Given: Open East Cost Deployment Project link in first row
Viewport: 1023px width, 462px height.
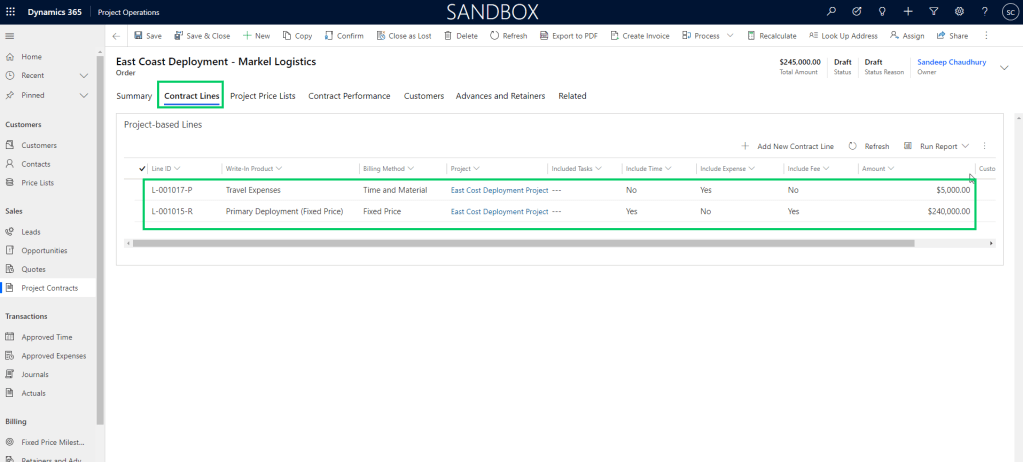Looking at the screenshot, I should tap(499, 189).
